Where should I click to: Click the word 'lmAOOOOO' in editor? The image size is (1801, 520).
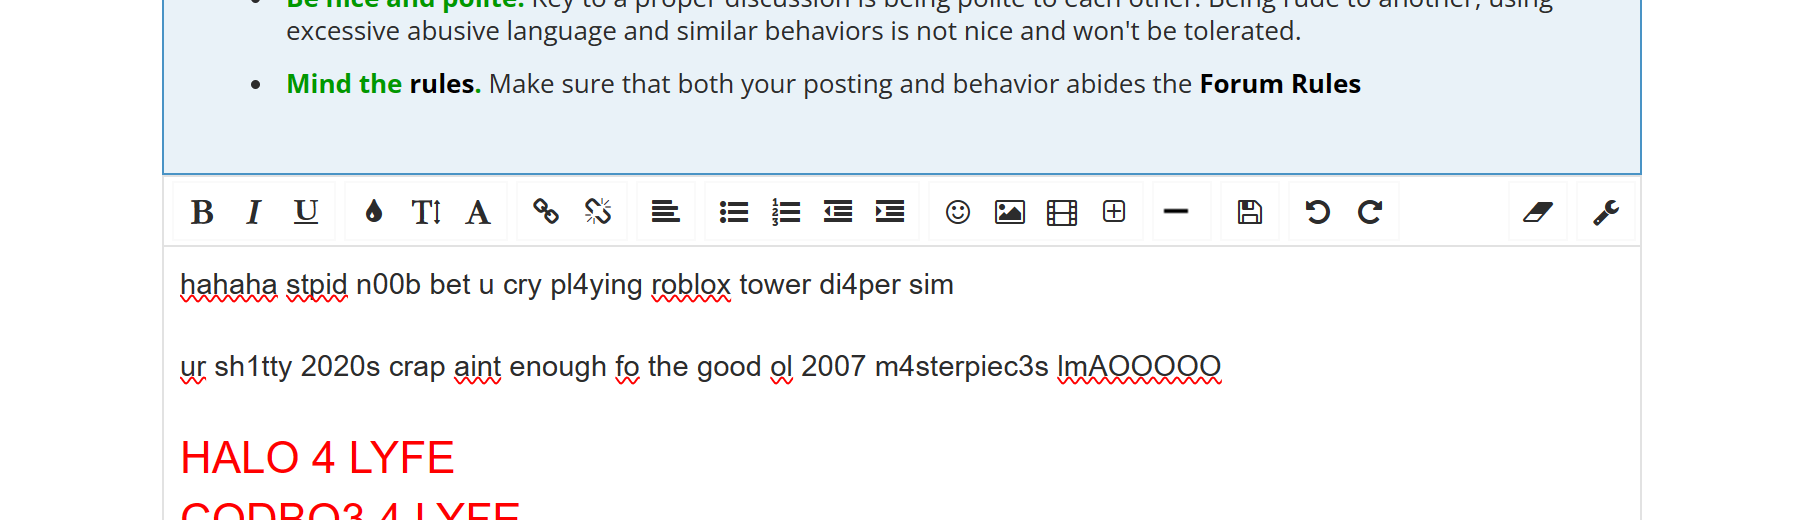(1139, 367)
